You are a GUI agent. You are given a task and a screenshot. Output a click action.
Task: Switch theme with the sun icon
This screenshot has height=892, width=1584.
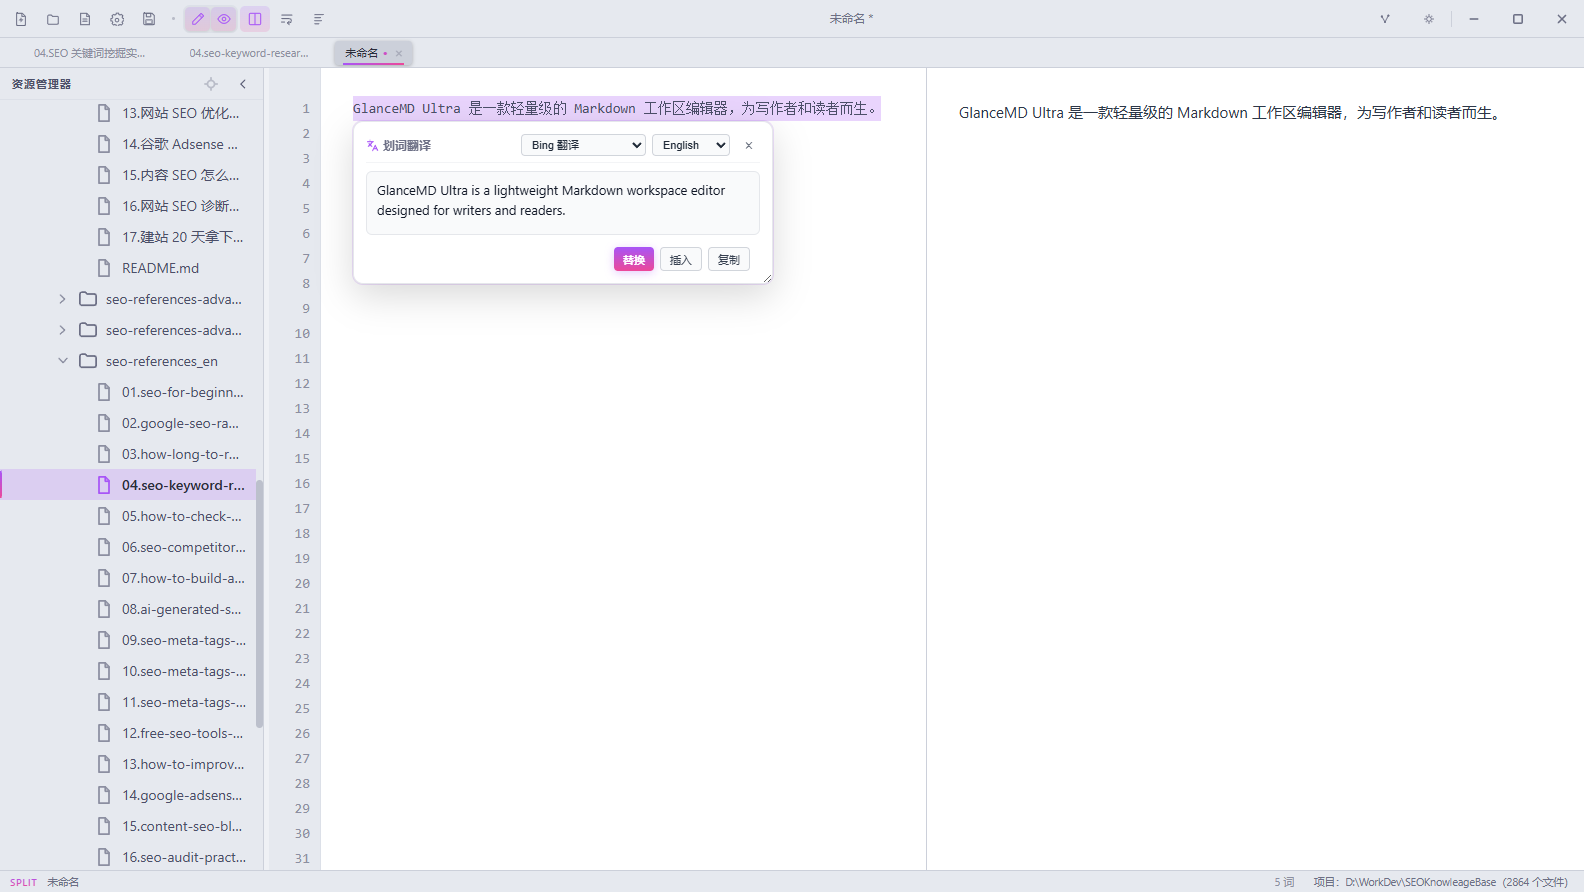[x=1429, y=19]
